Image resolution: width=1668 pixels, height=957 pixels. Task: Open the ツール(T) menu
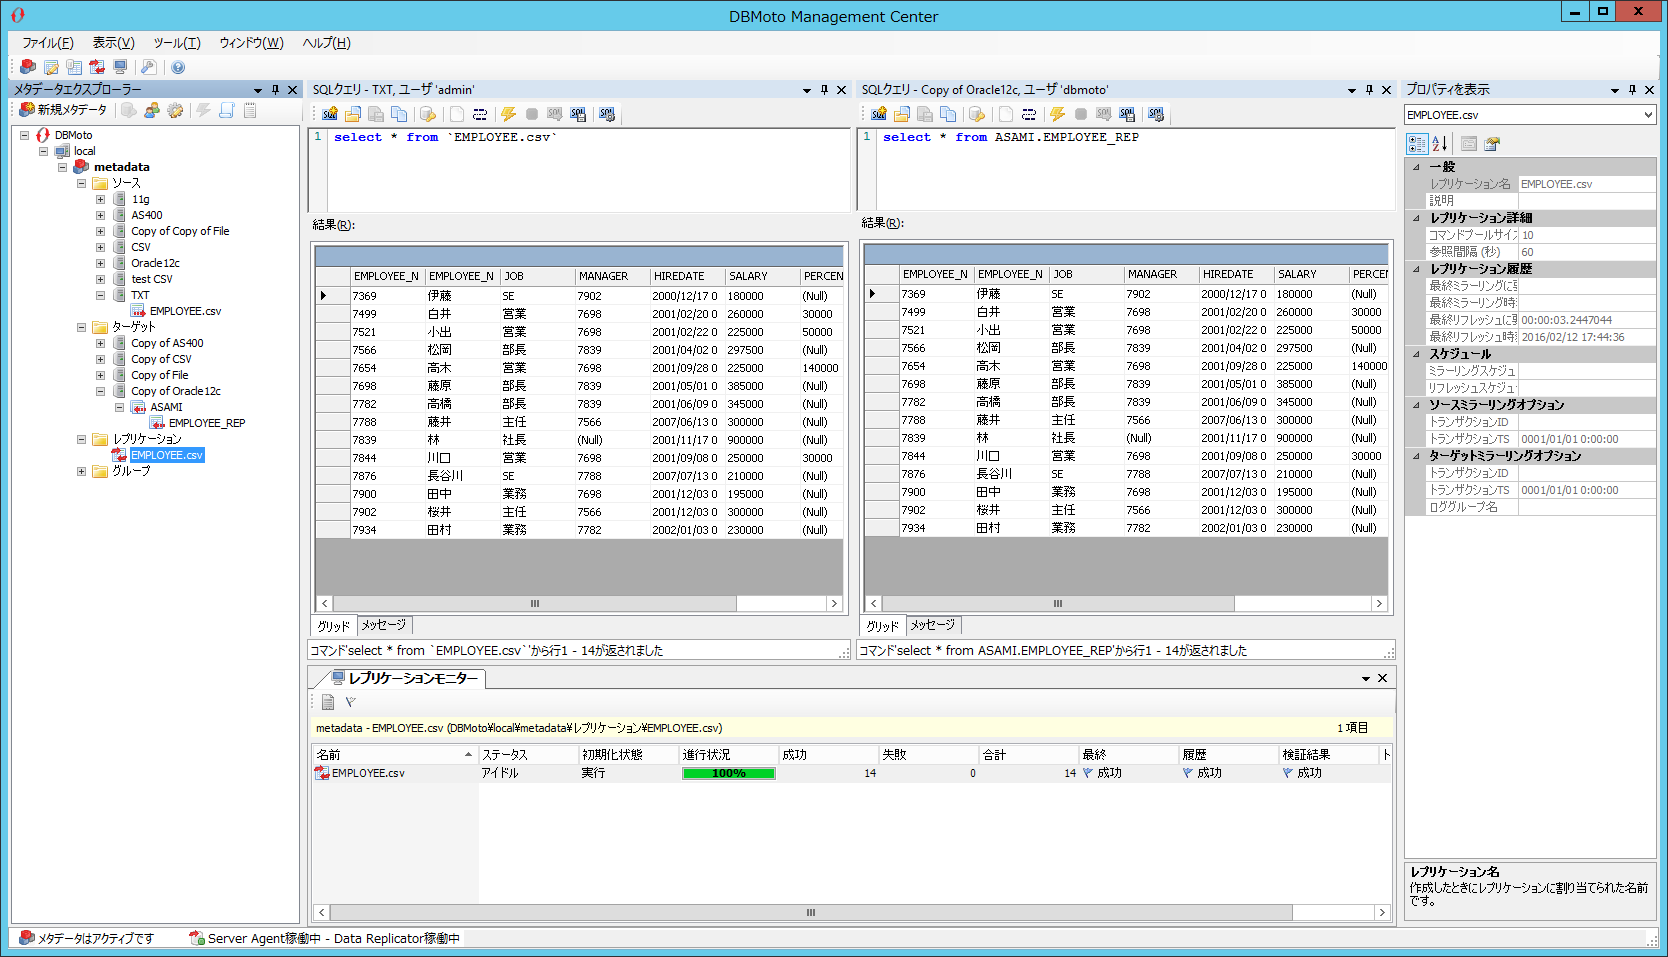pyautogui.click(x=177, y=43)
